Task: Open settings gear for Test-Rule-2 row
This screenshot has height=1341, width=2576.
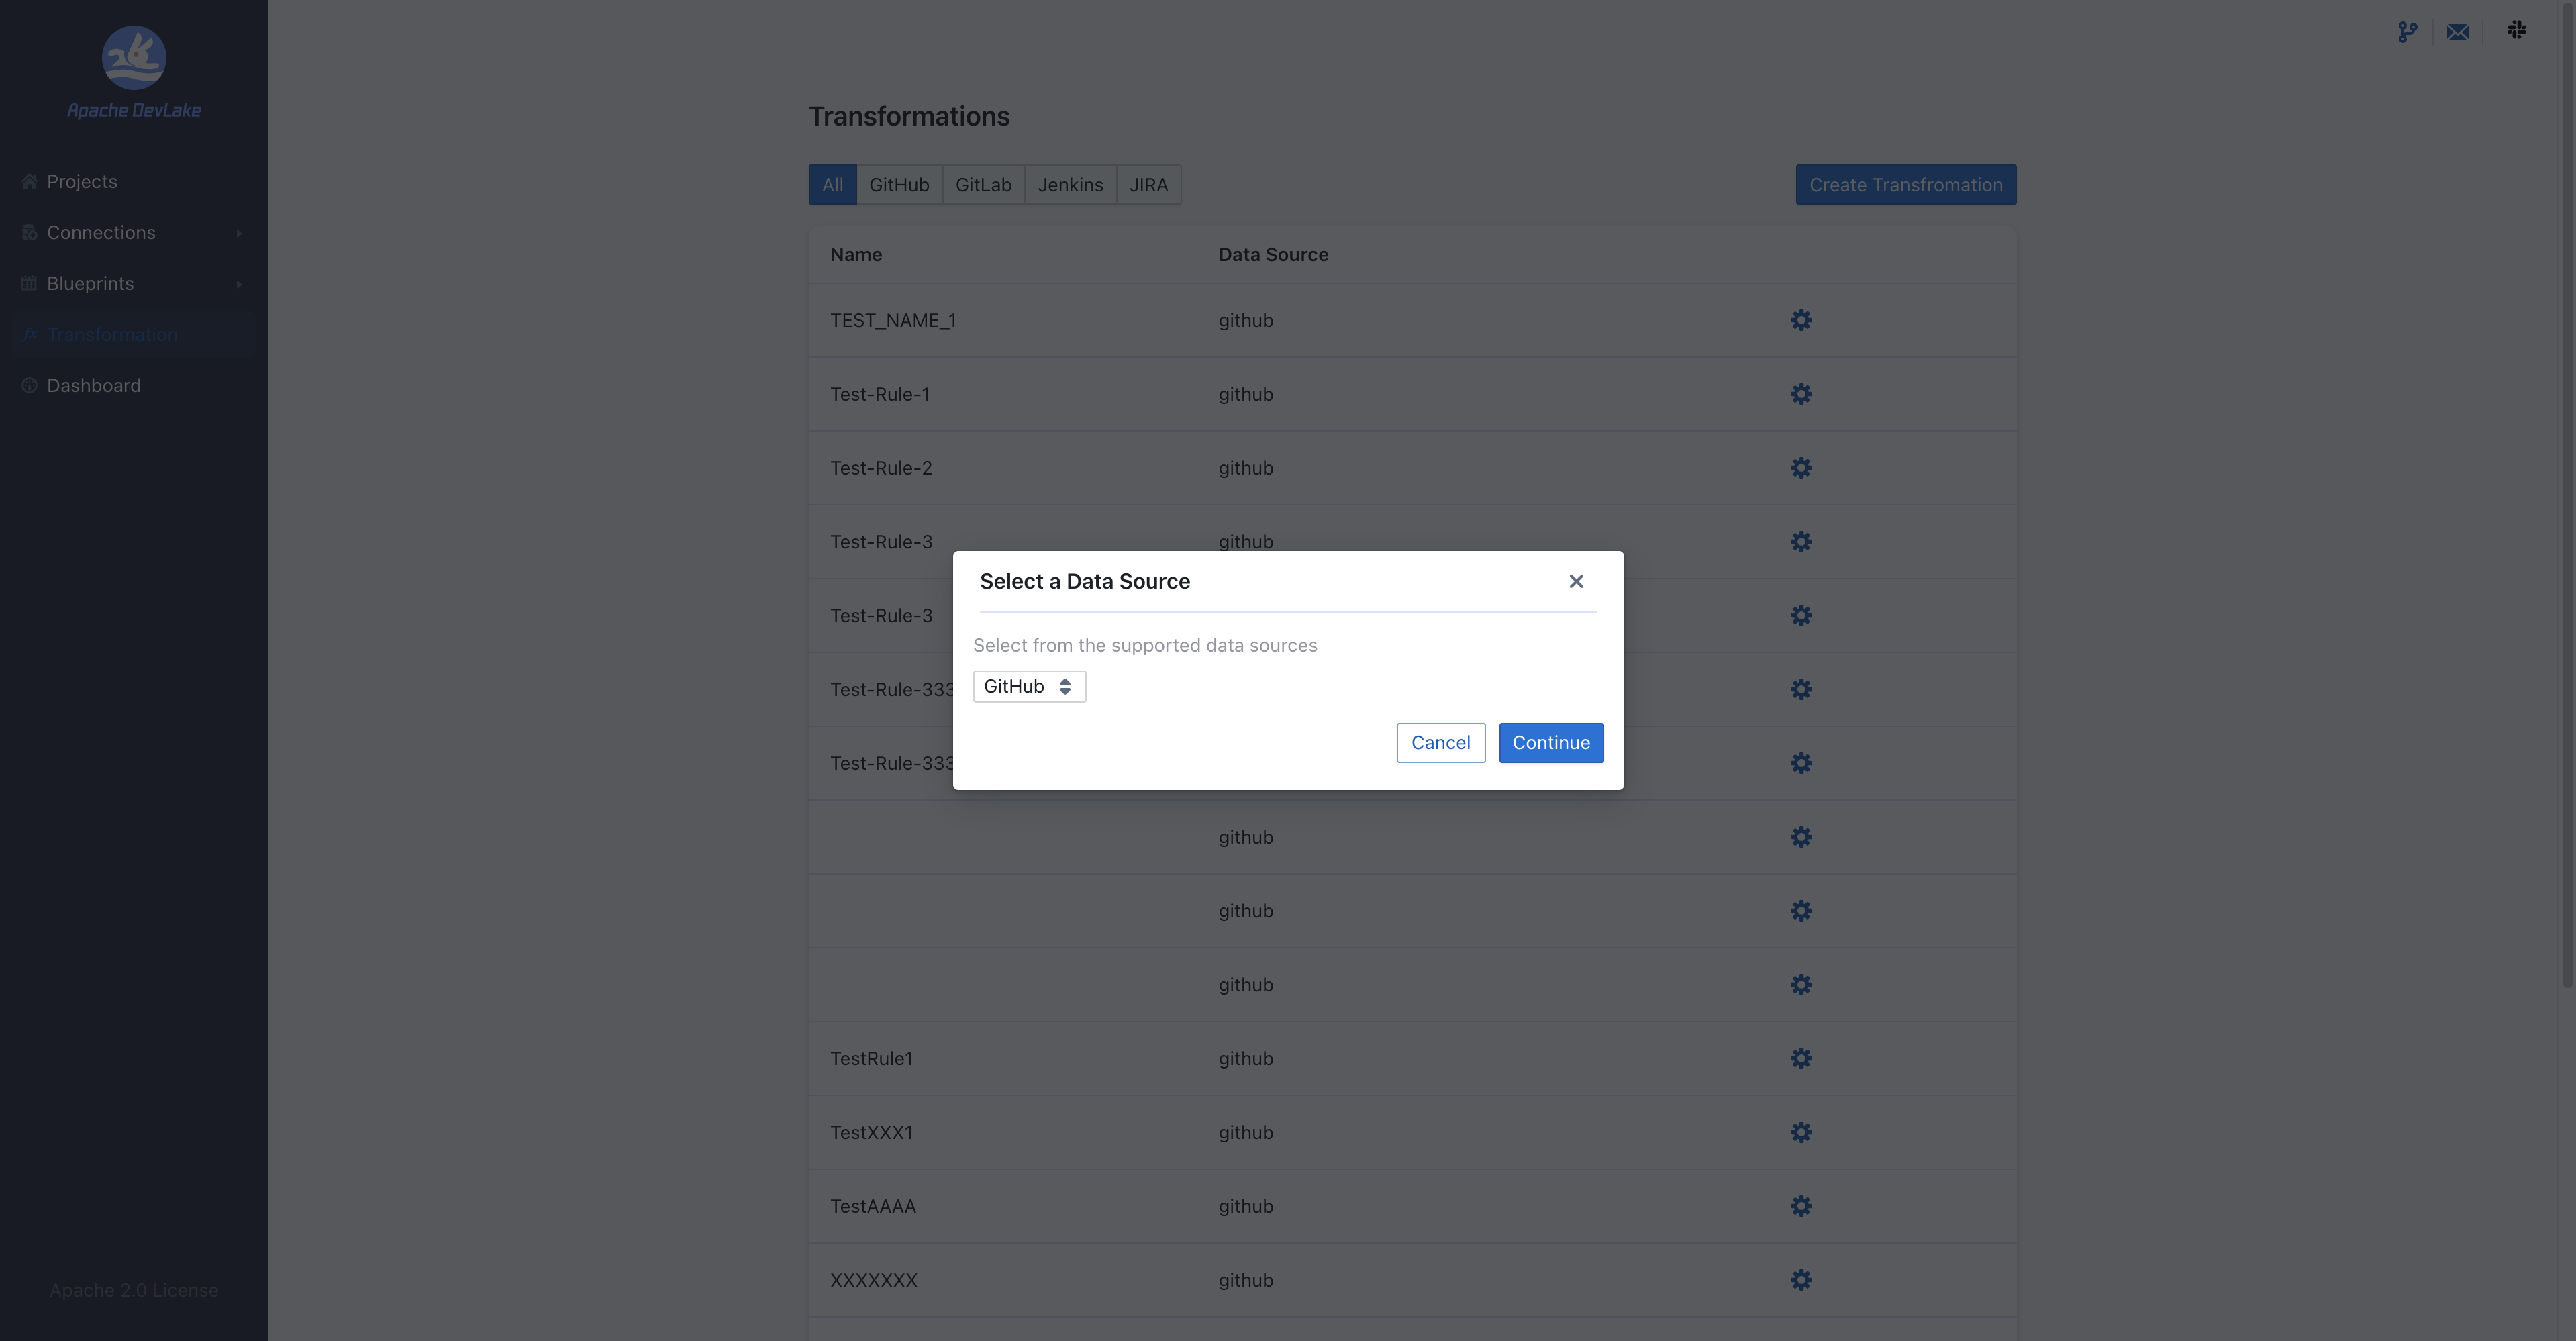Action: coord(1800,468)
